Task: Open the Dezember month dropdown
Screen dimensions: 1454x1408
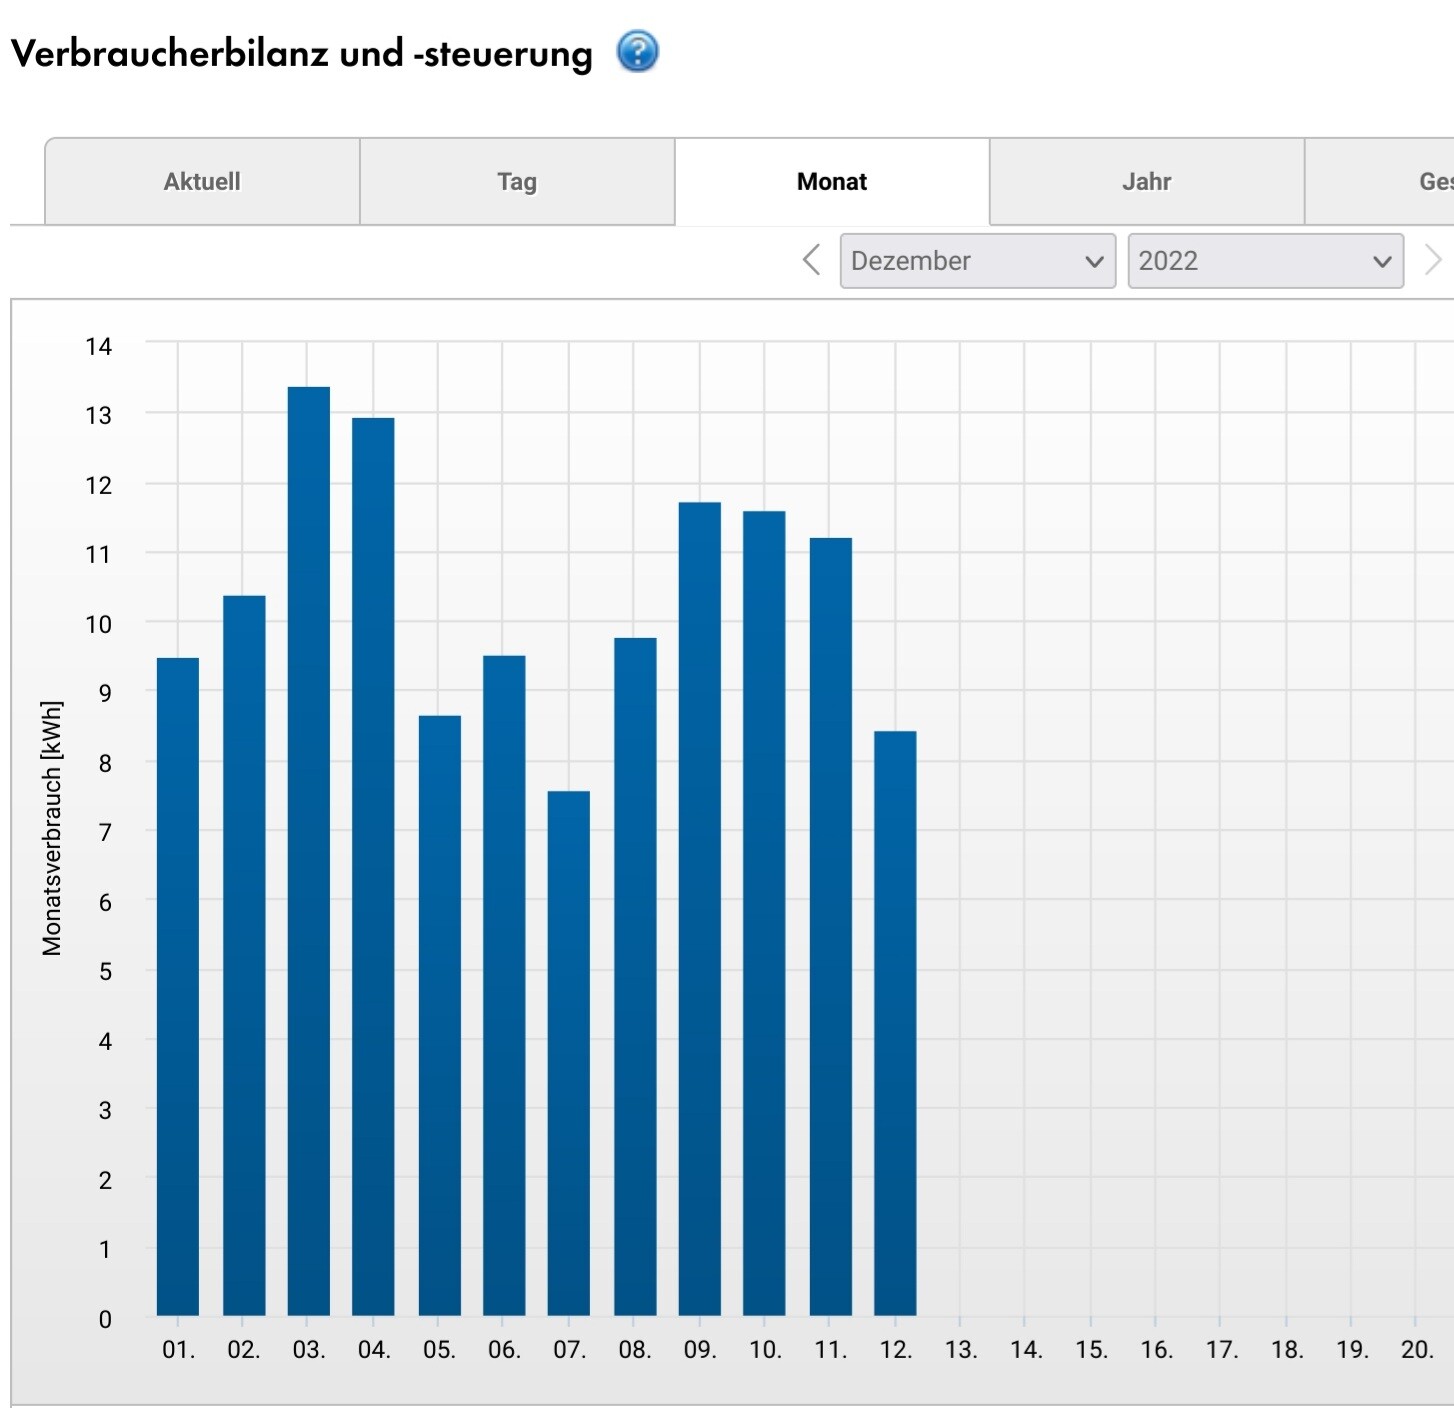Action: (x=977, y=261)
